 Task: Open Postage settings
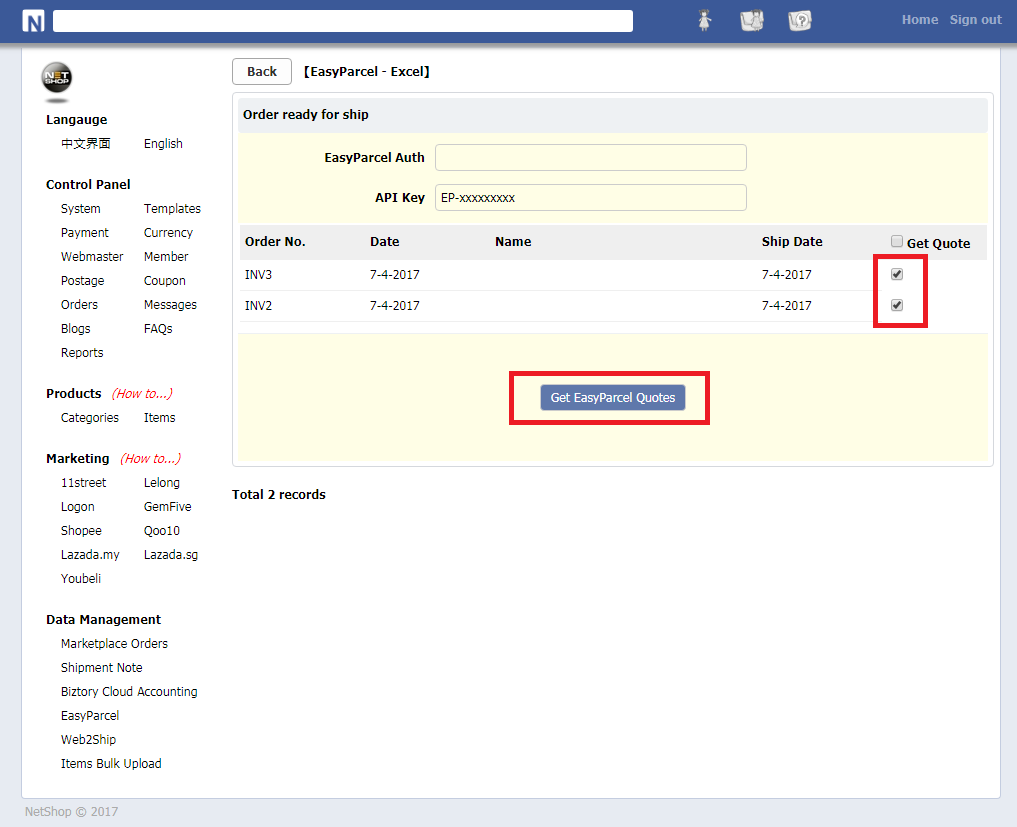[82, 280]
